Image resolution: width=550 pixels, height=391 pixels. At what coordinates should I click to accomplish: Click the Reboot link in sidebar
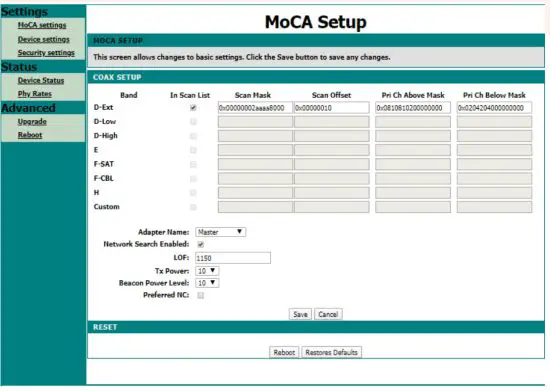click(30, 135)
